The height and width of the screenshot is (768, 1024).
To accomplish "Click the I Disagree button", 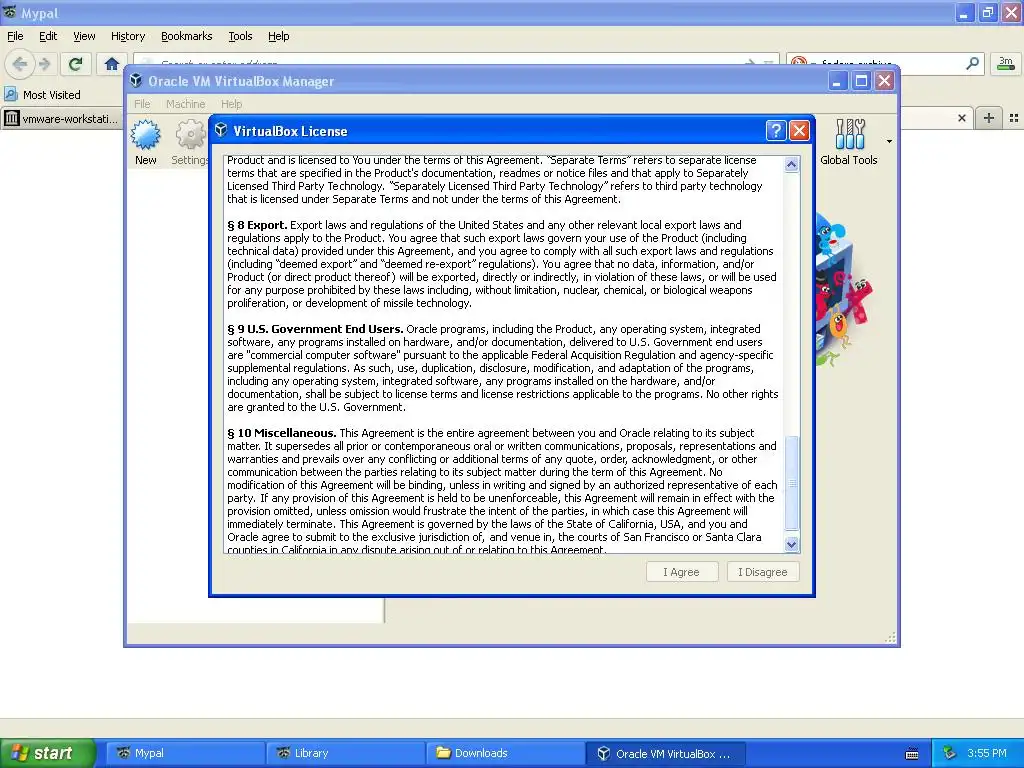I will click(762, 572).
